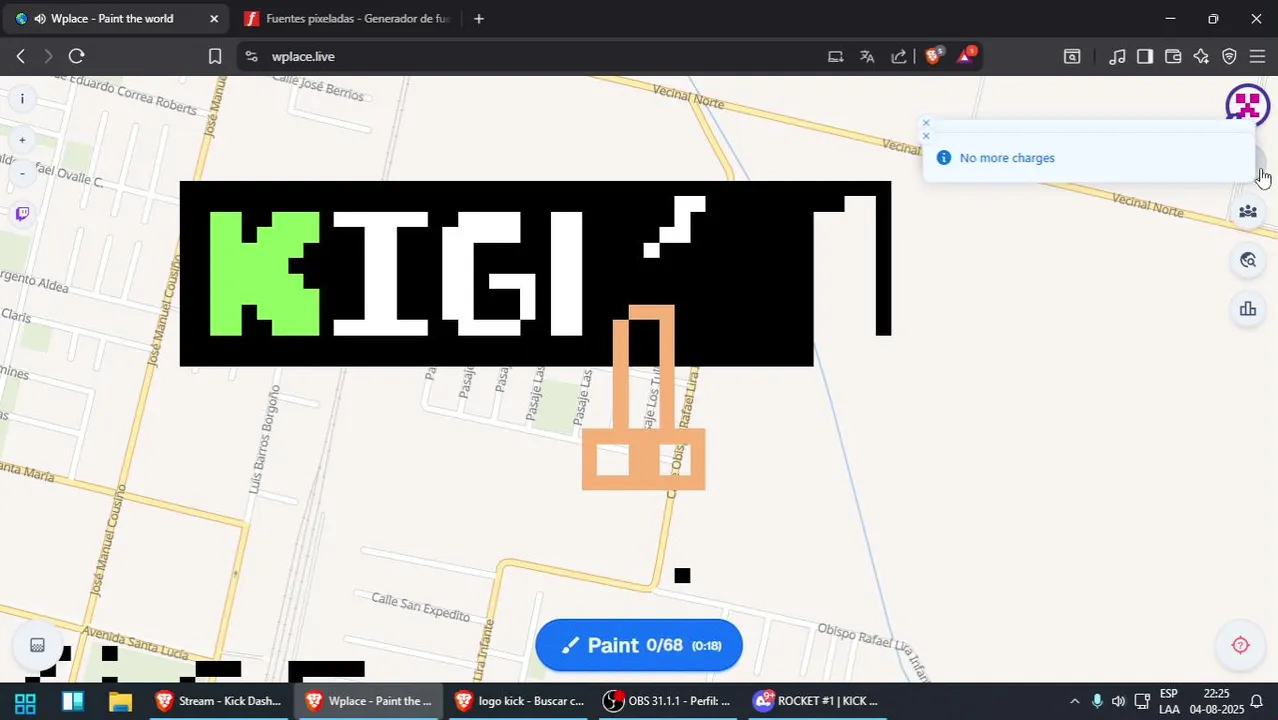Open the info button on the map

22,98
